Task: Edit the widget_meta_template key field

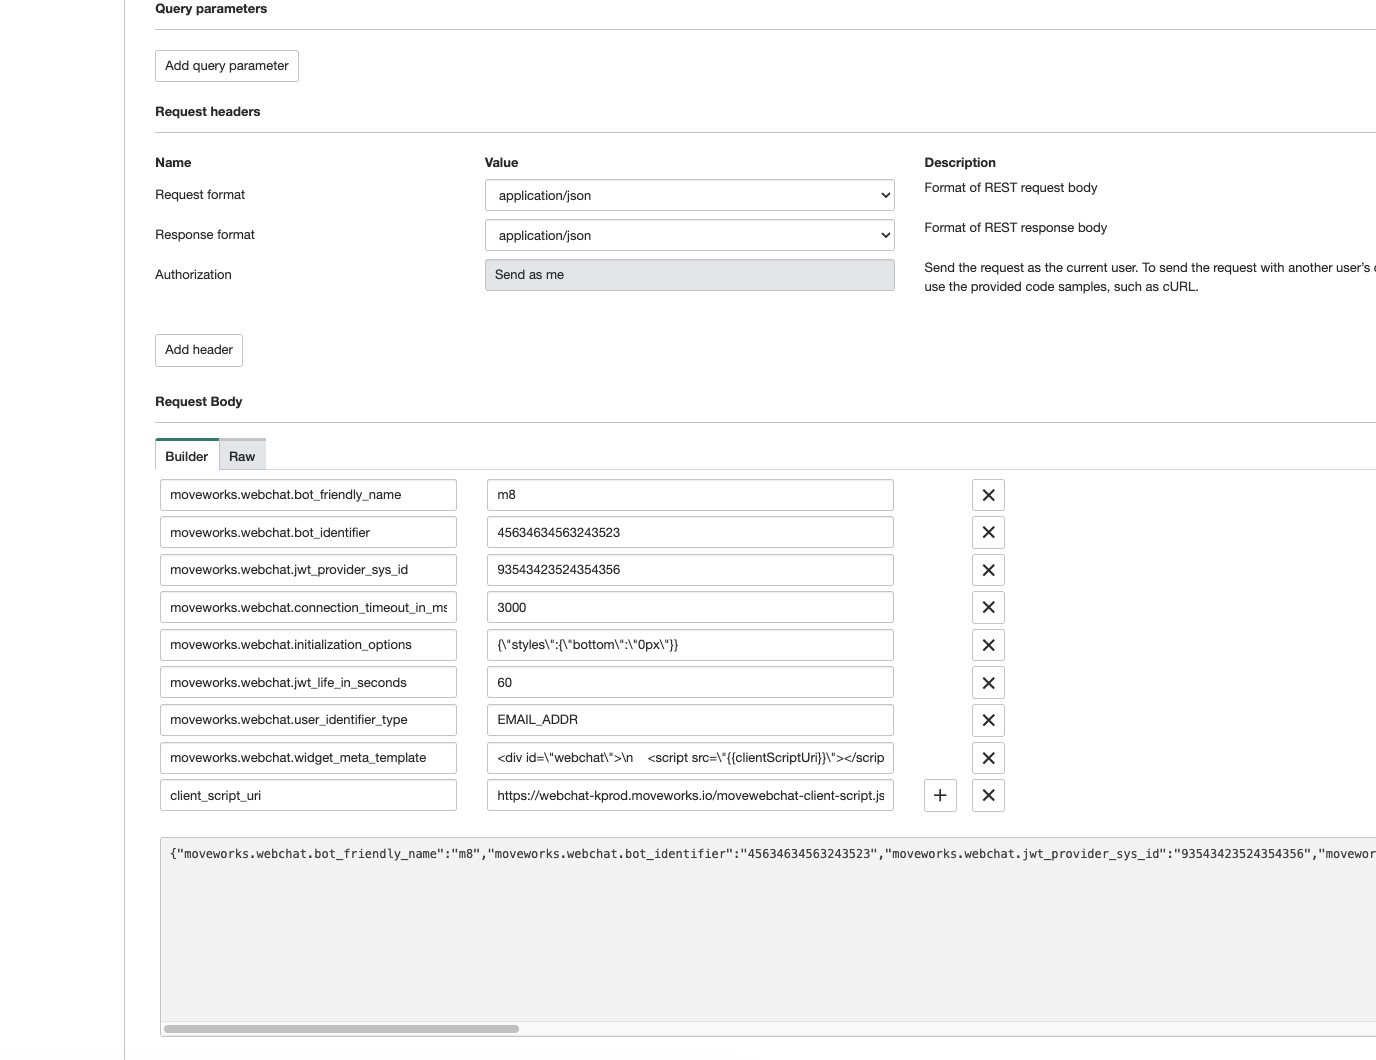Action: 308,758
